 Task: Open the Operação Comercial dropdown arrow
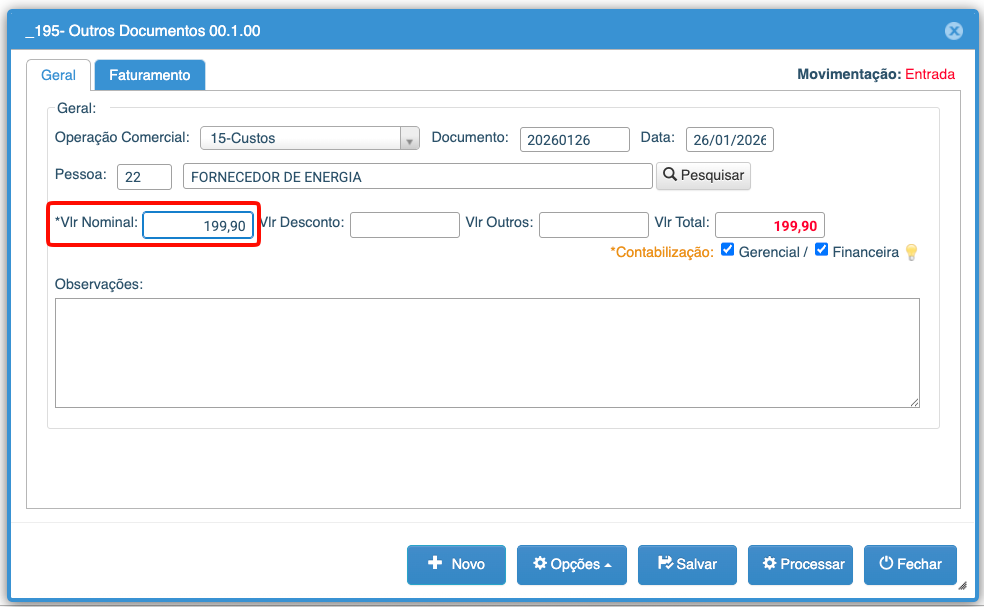409,139
